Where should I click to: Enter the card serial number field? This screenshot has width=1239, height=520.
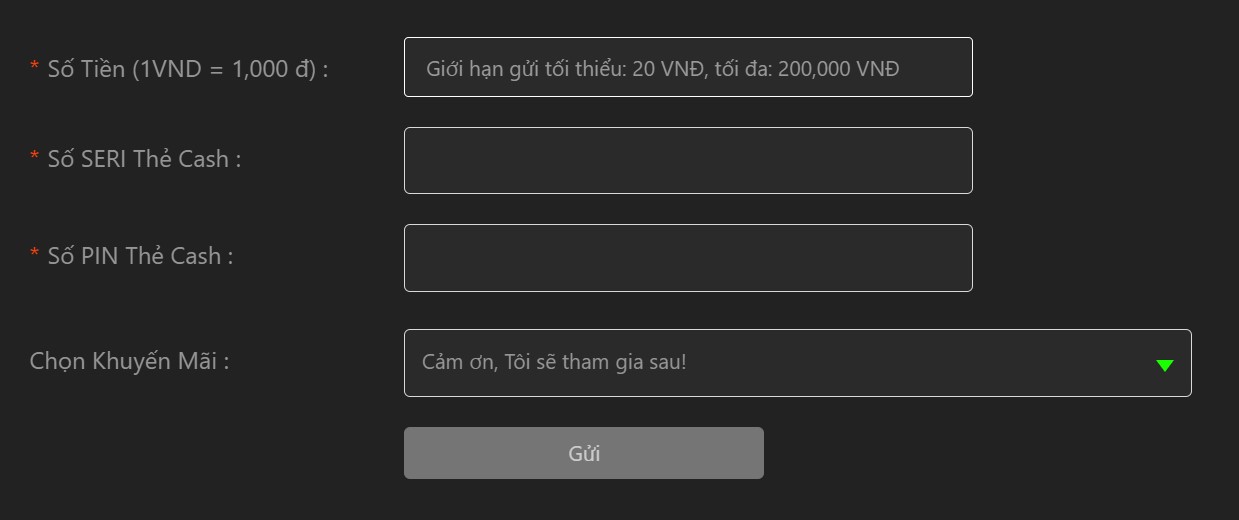688,160
